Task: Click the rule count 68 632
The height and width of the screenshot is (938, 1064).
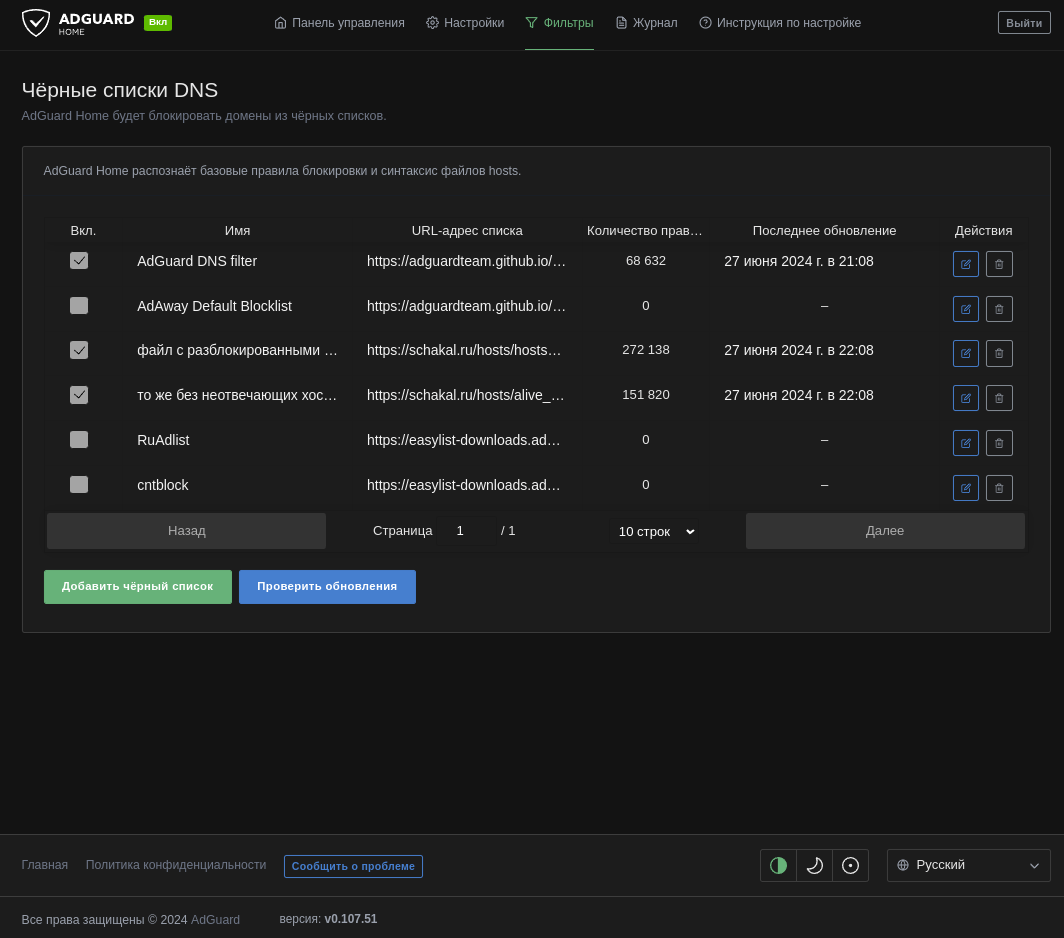Action: coord(645,261)
